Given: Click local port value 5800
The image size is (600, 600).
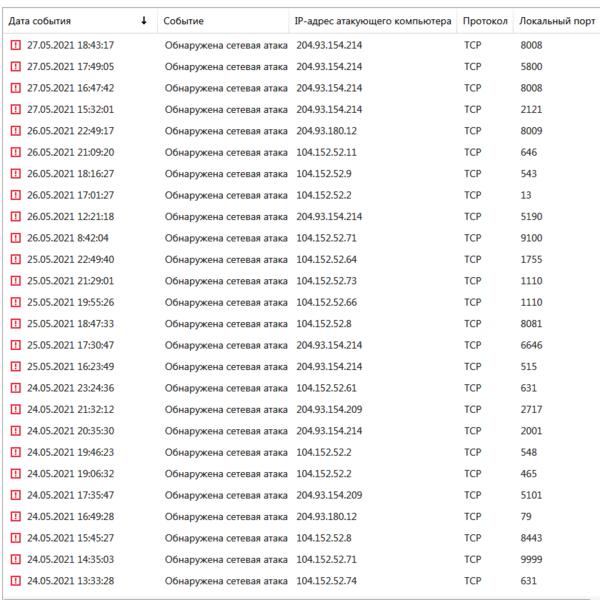Looking at the screenshot, I should pos(531,67).
